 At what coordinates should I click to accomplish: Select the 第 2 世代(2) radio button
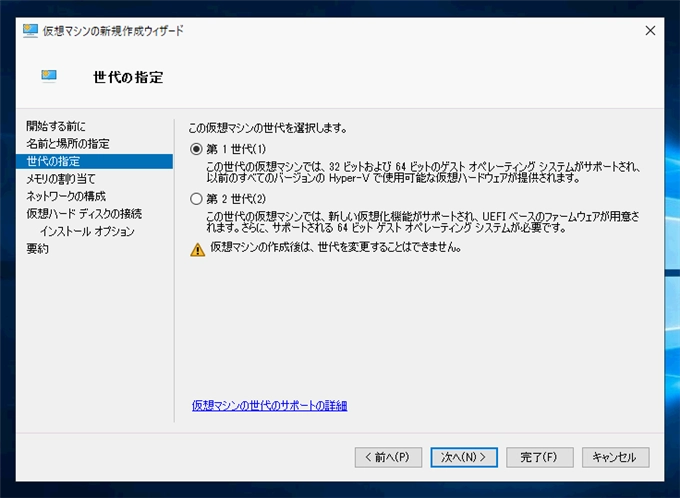(x=196, y=199)
